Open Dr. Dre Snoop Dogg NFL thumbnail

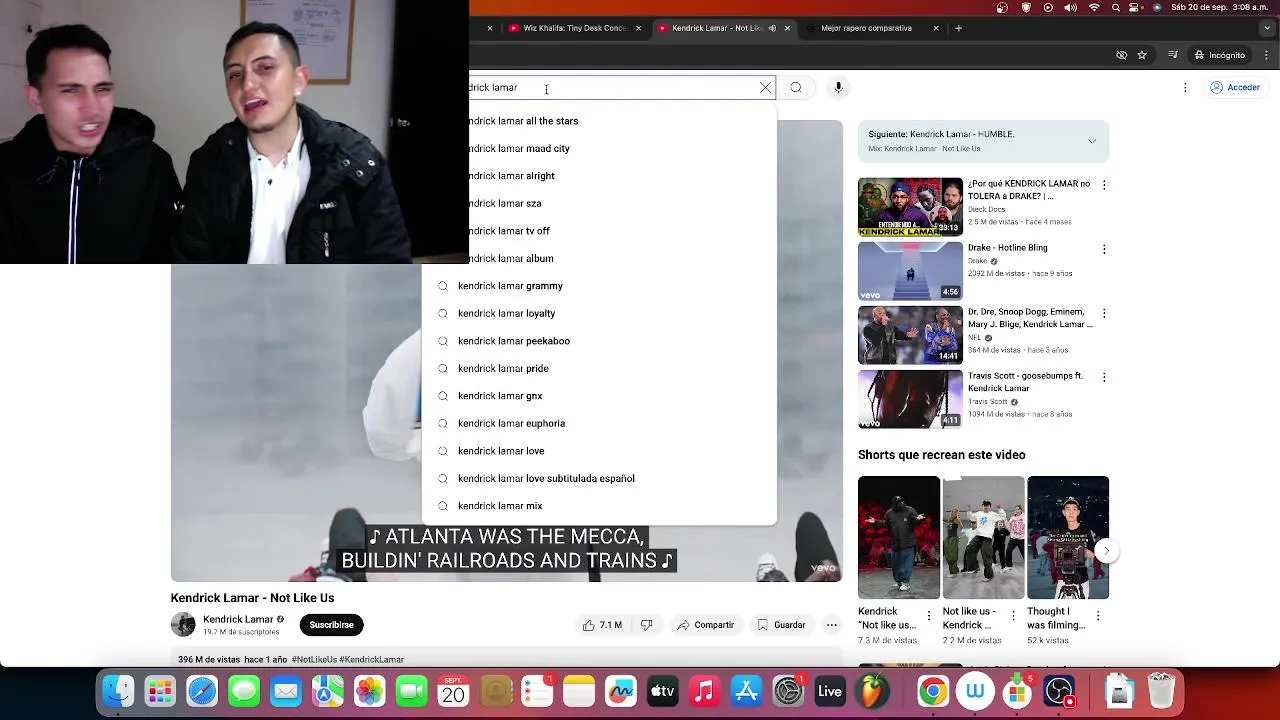click(910, 335)
